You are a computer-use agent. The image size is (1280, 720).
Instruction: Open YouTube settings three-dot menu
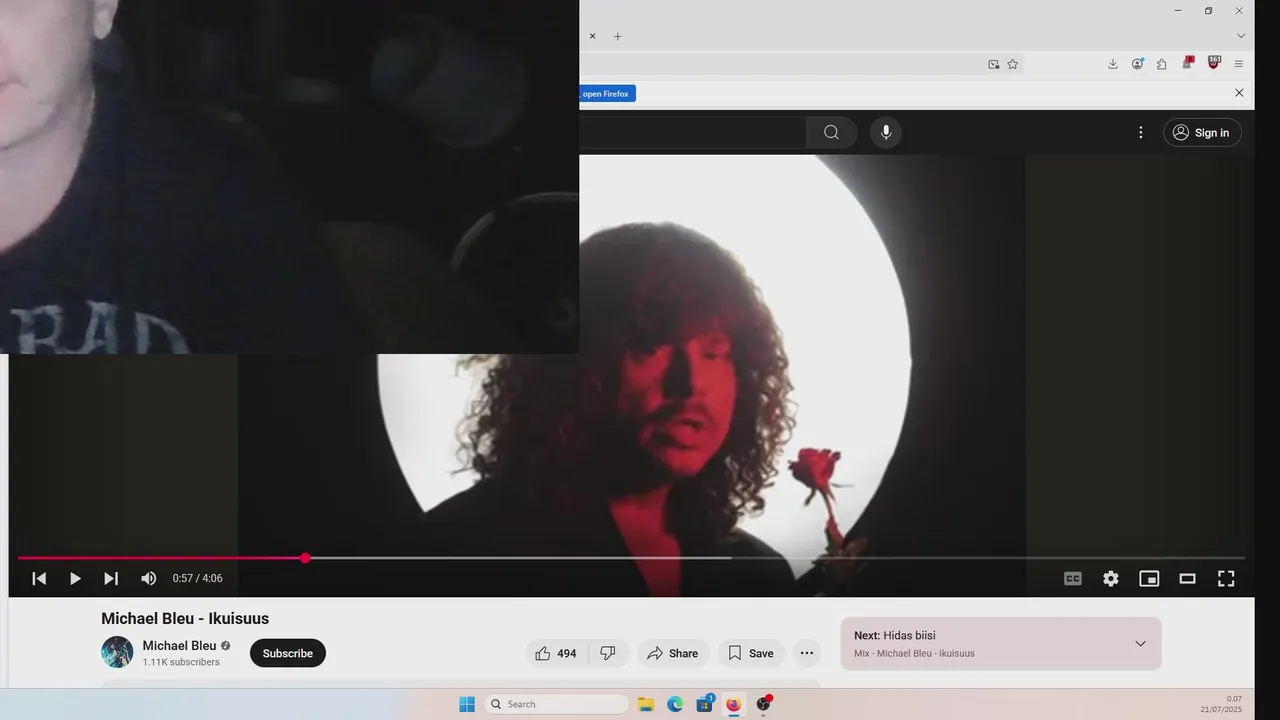coord(1140,132)
